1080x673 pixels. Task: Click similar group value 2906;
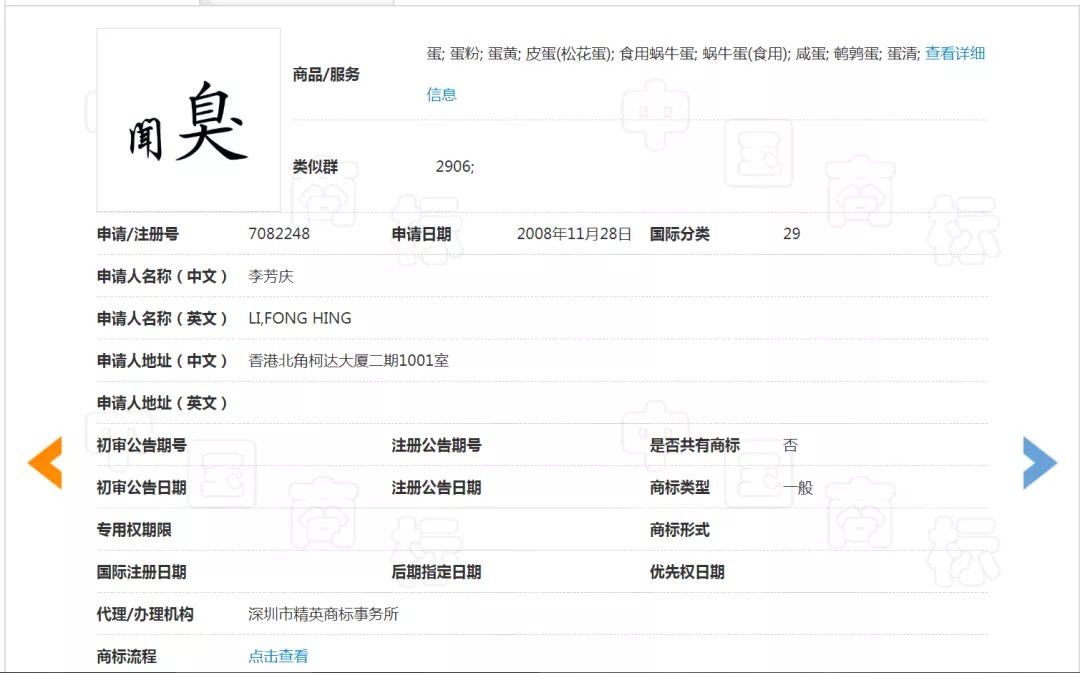(x=455, y=166)
